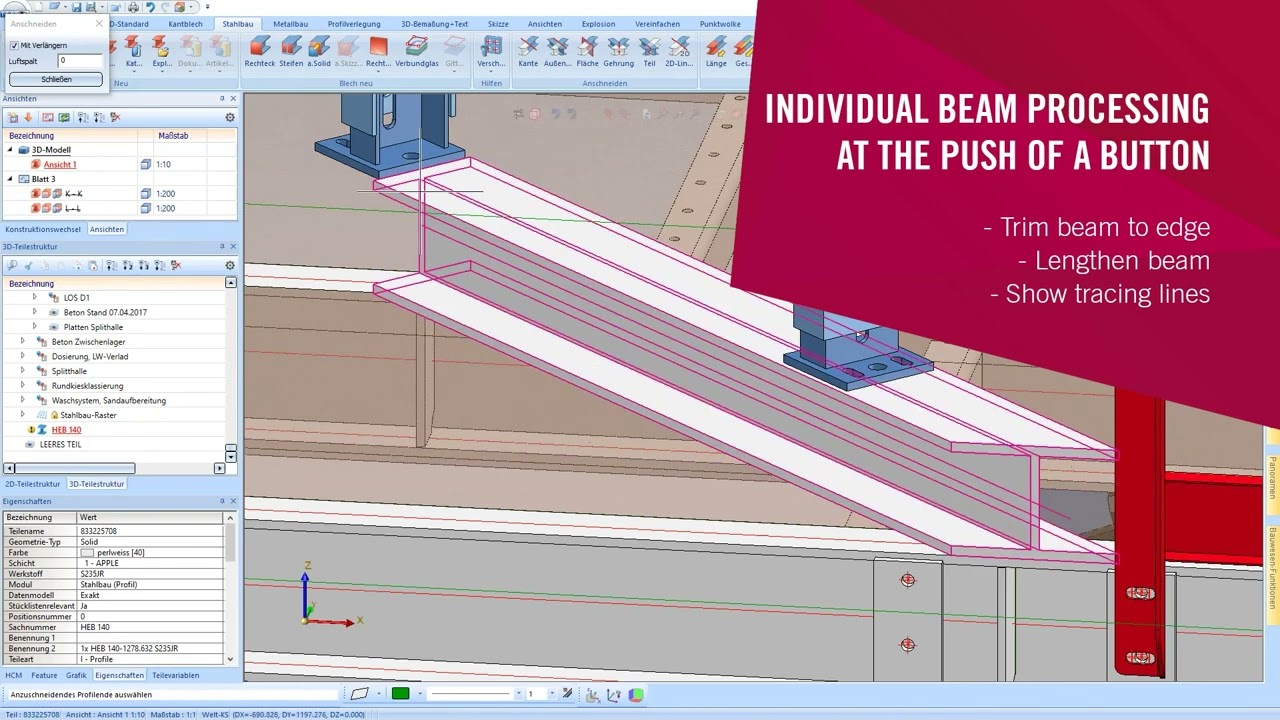Expand the Stahlbau-Raster node
The width and height of the screenshot is (1280, 720).
22,414
